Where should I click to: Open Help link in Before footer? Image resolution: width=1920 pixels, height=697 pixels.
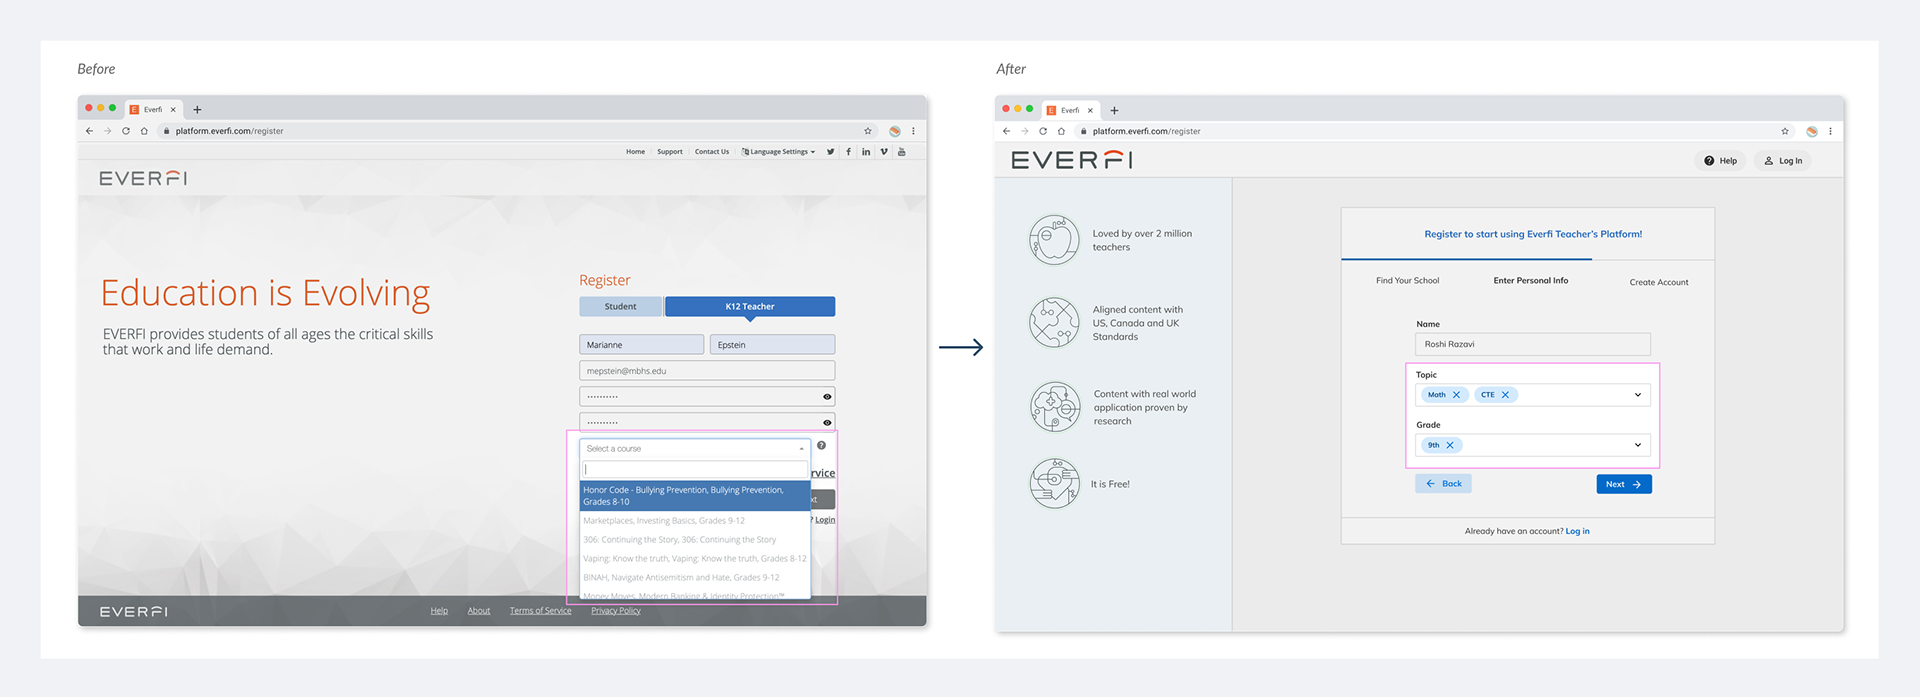[439, 611]
